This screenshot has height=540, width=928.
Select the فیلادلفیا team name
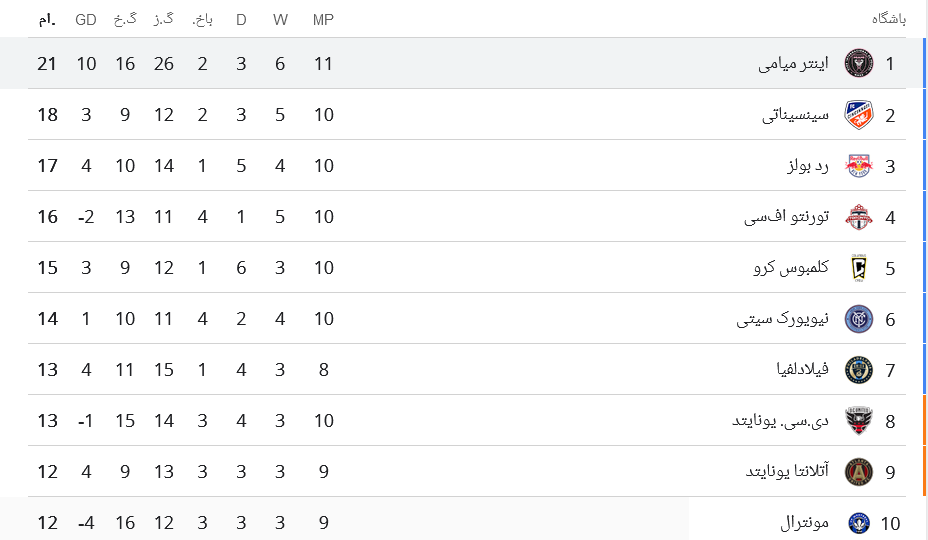[x=803, y=369]
